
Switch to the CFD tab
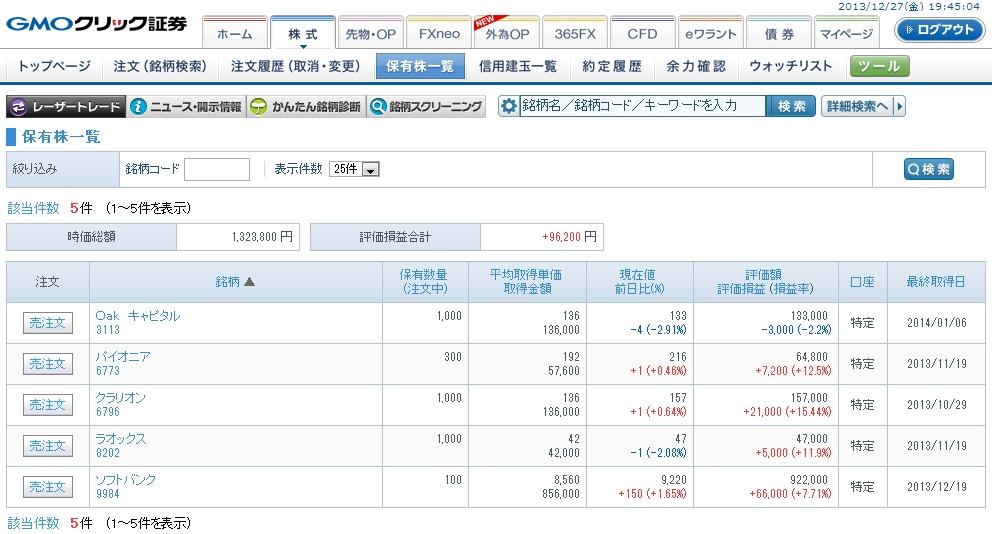[x=642, y=34]
